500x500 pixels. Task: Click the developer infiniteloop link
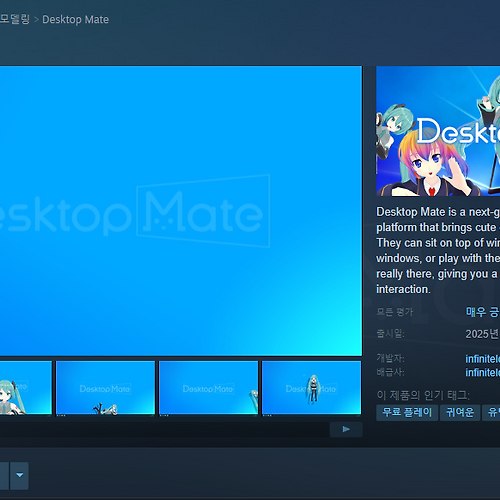tap(482, 359)
